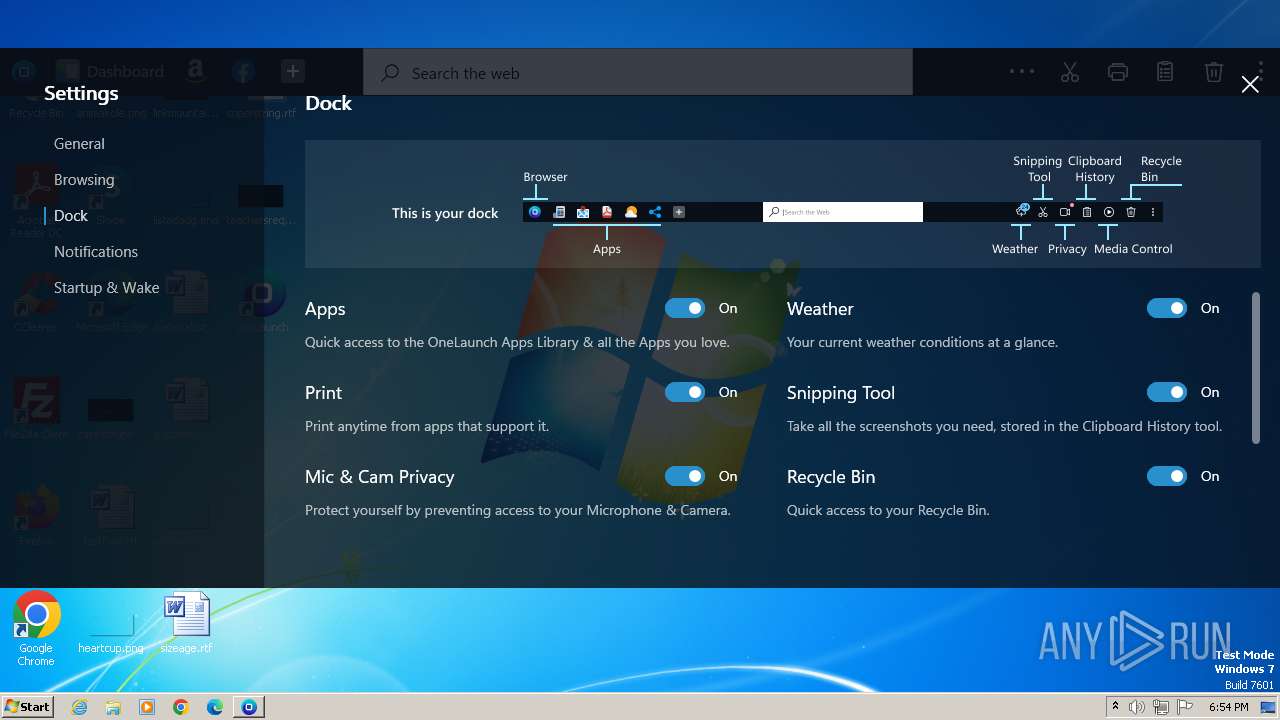Launch Internet Explorer from the taskbar
This screenshot has width=1280, height=720.
click(x=79, y=707)
